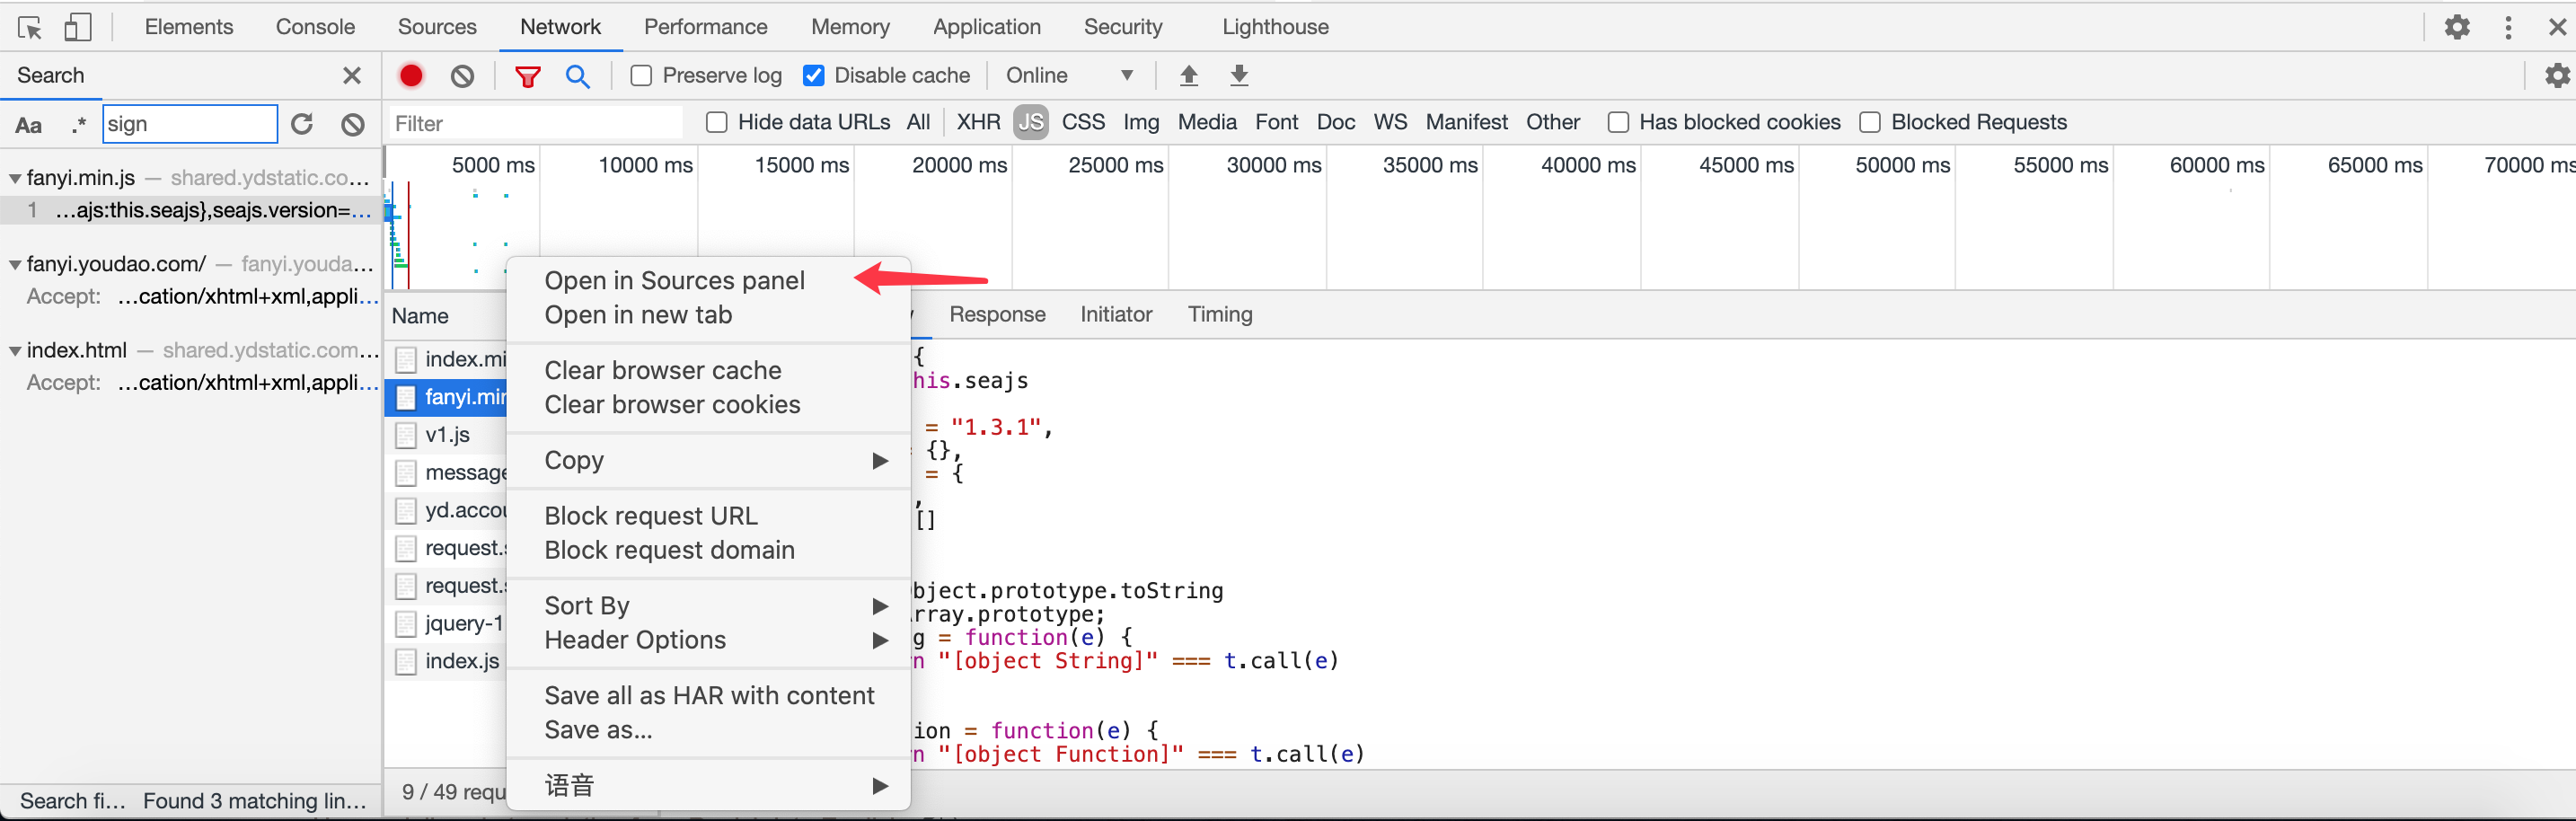This screenshot has width=2576, height=821.
Task: Refresh the search results
Action: pos(302,124)
